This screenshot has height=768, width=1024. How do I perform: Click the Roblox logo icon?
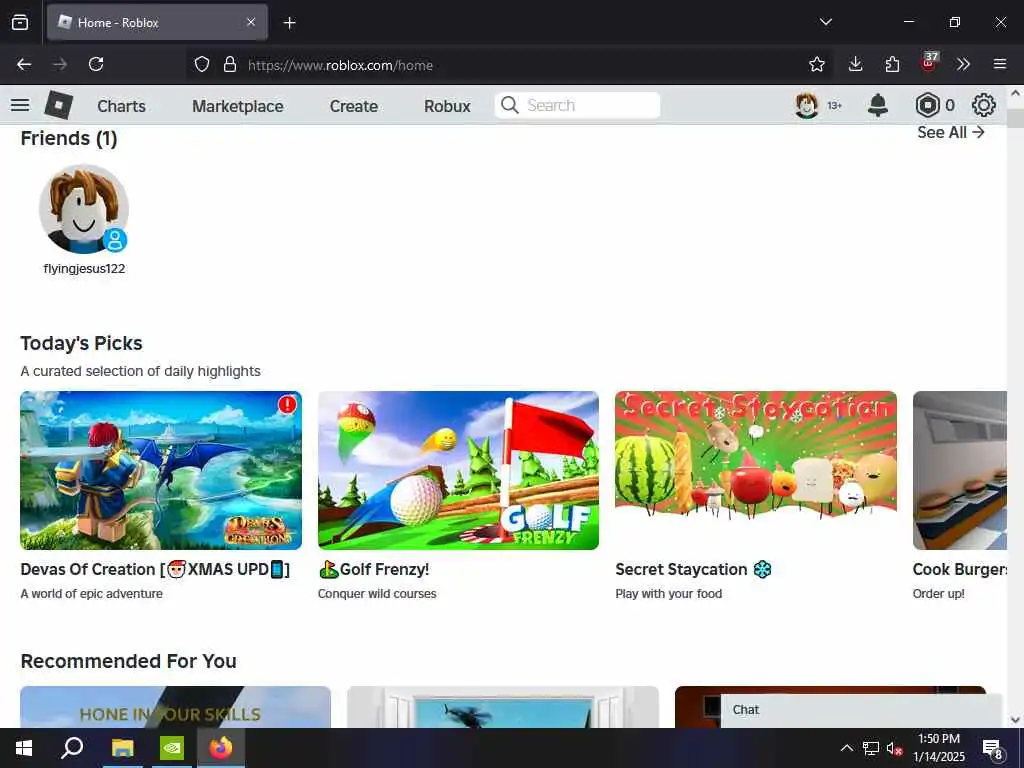point(59,105)
